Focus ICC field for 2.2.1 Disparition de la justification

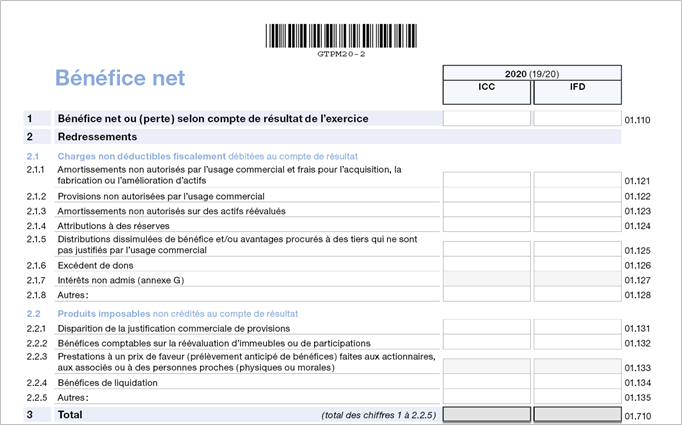click(487, 328)
